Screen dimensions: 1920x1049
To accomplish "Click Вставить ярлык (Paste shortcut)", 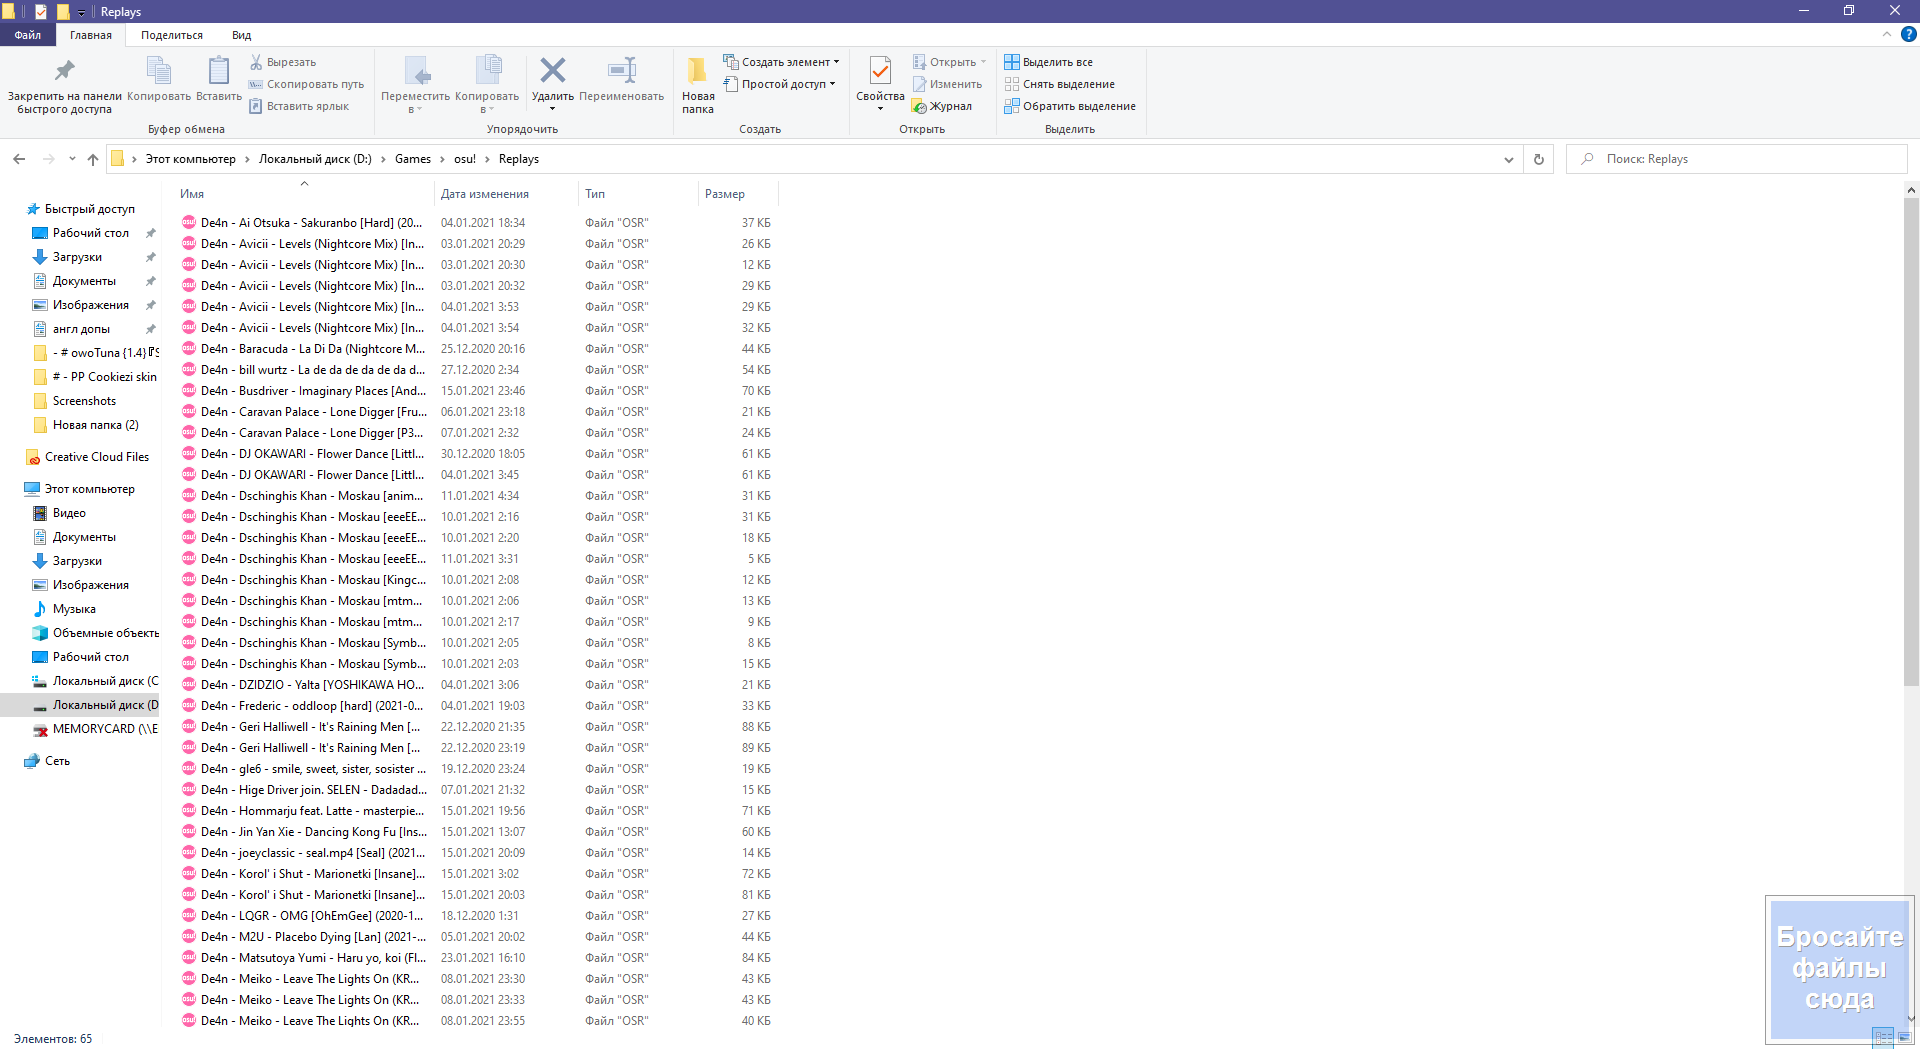I will pyautogui.click(x=299, y=106).
